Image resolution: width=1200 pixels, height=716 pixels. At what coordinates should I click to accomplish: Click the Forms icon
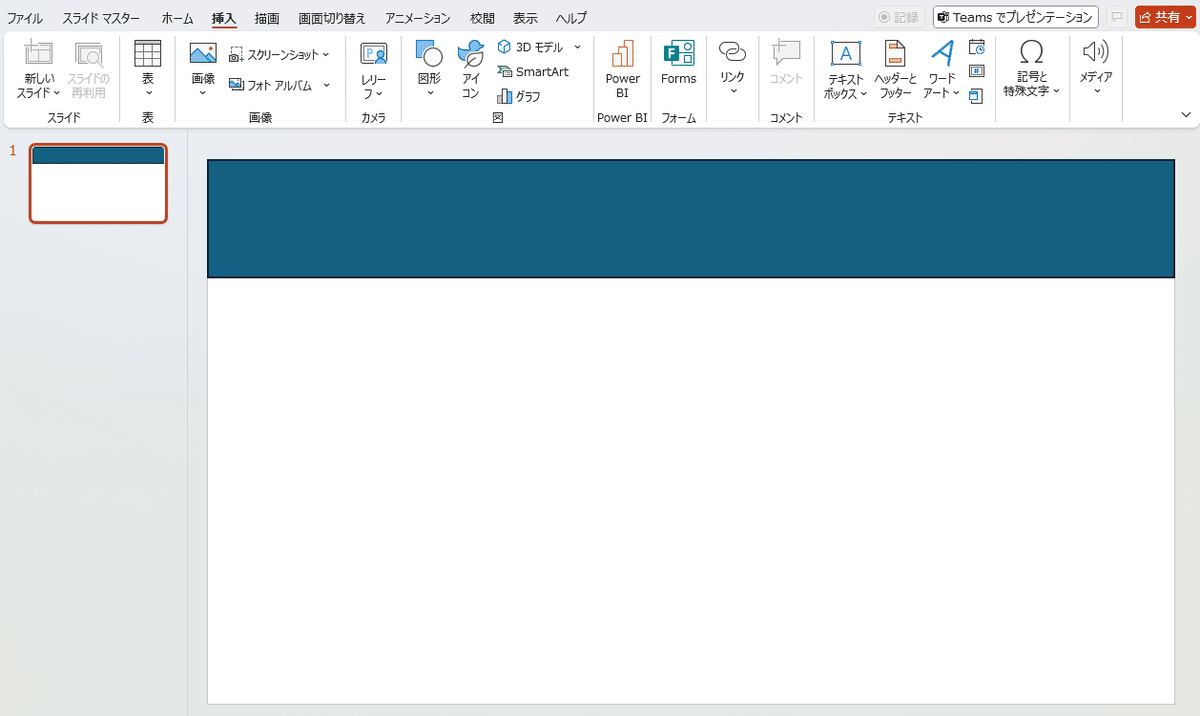click(679, 54)
